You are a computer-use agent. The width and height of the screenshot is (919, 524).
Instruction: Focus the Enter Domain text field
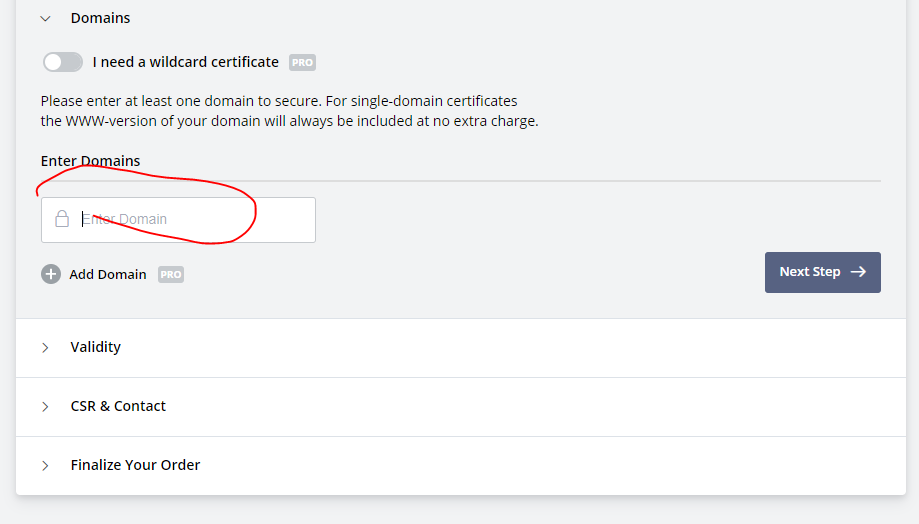coord(178,220)
